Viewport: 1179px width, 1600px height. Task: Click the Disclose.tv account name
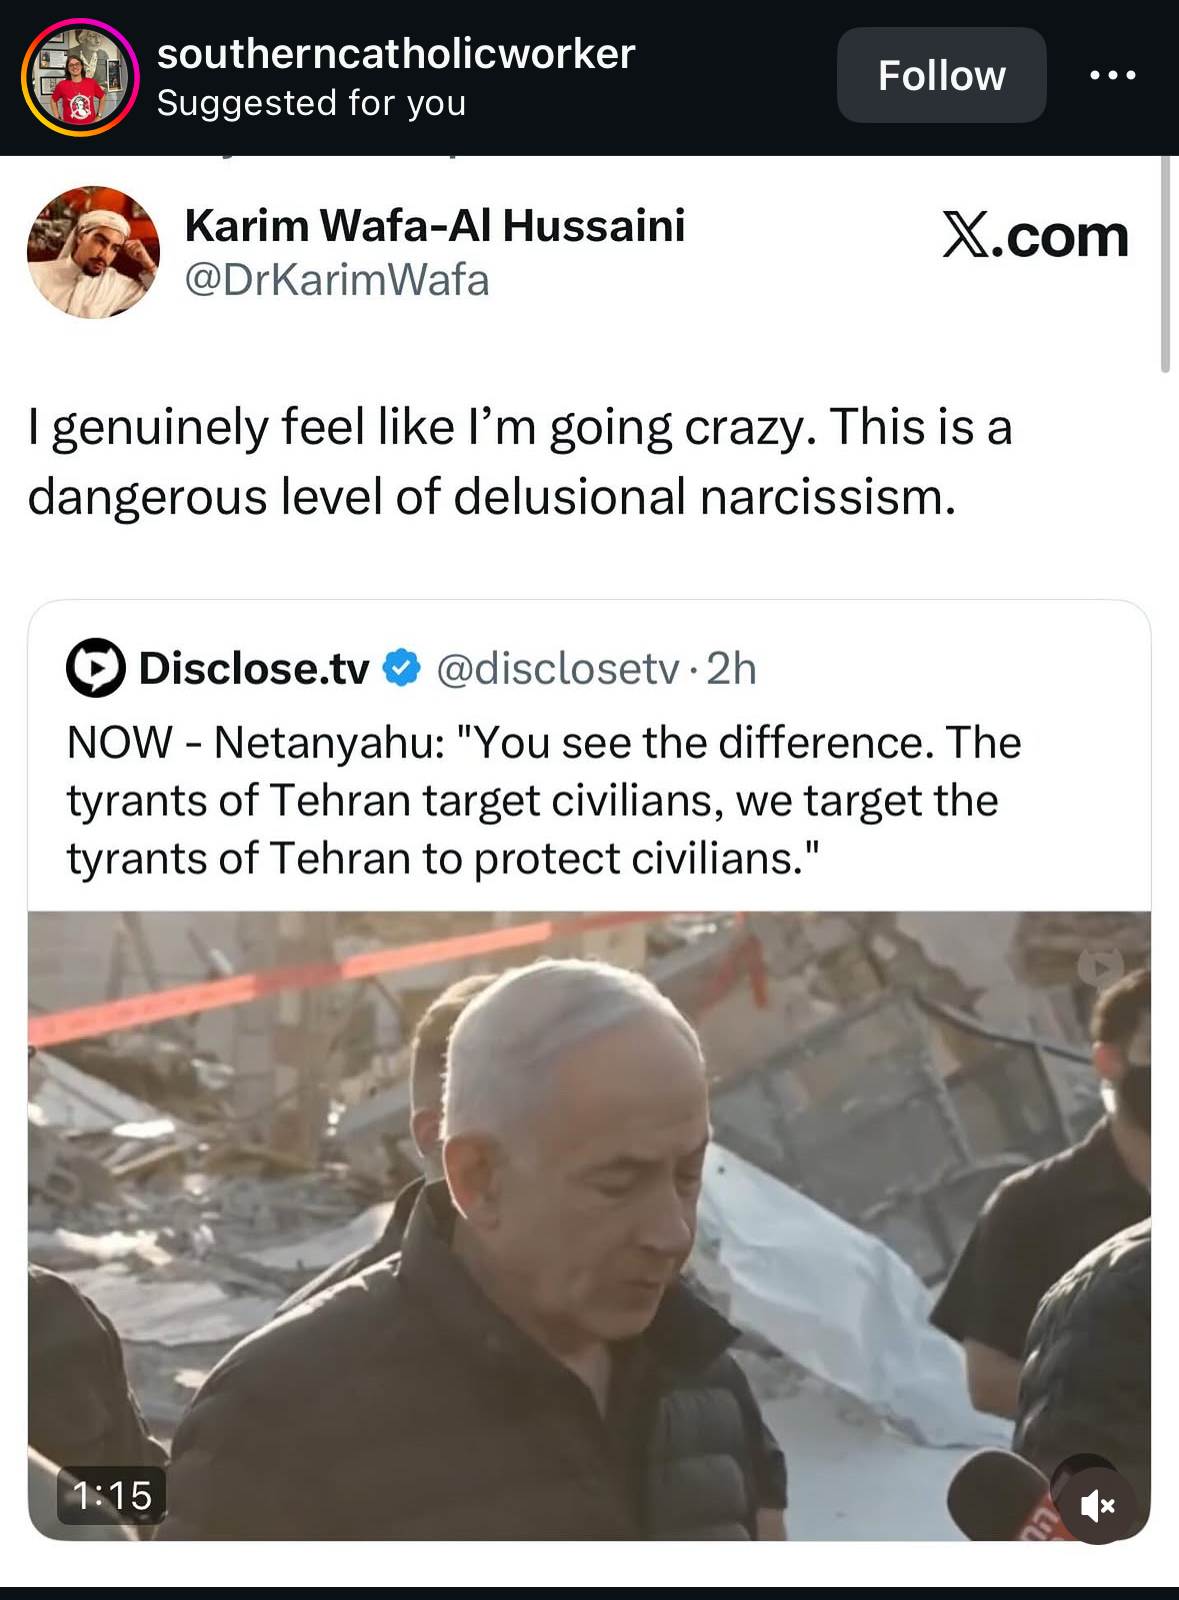coord(254,669)
